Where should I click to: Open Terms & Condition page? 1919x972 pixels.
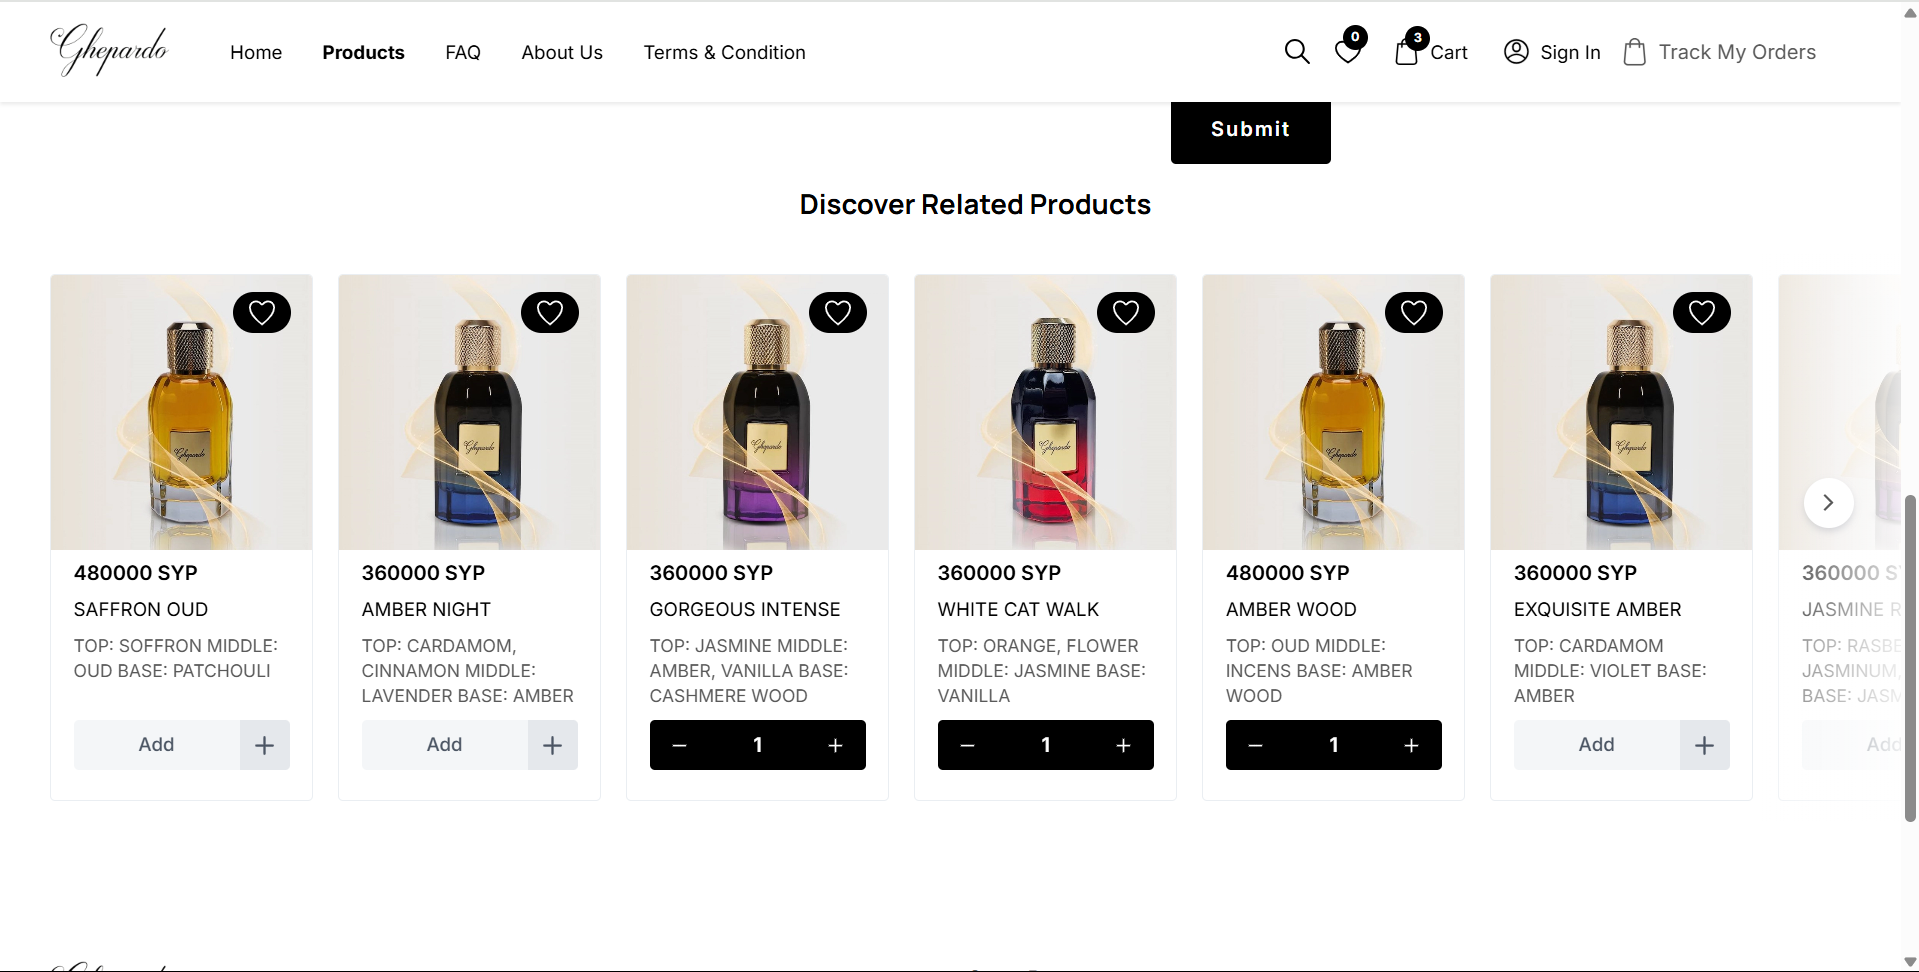point(724,52)
